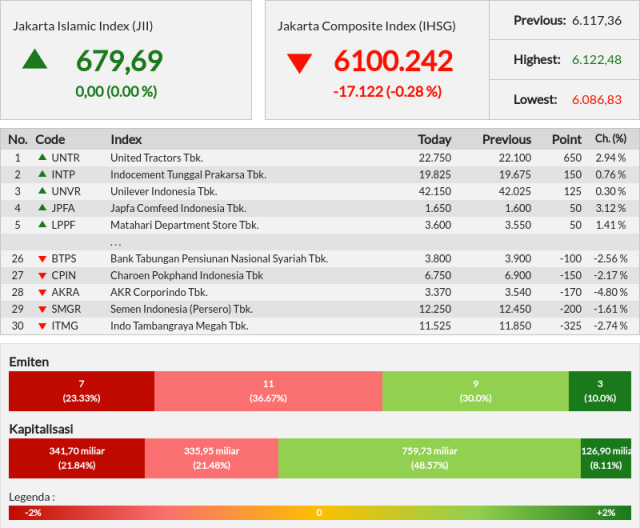Click 'Indocement Tunggal Prakarsa Tbk.' row name
Screen dimensions: 640x528
pyautogui.click(x=188, y=174)
